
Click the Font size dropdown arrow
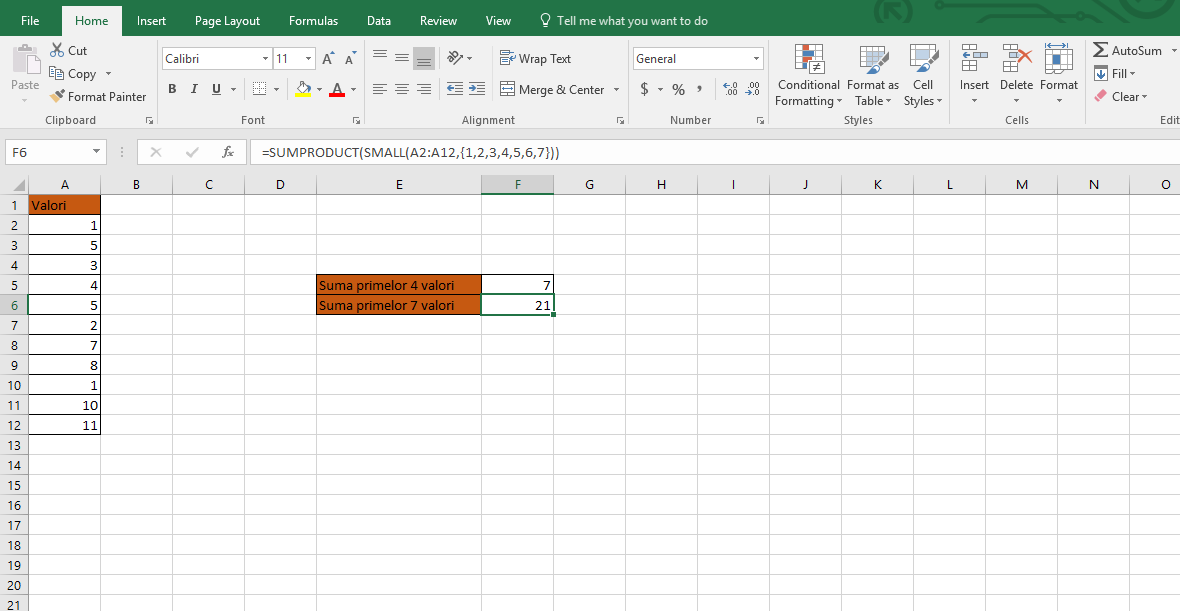pos(306,58)
